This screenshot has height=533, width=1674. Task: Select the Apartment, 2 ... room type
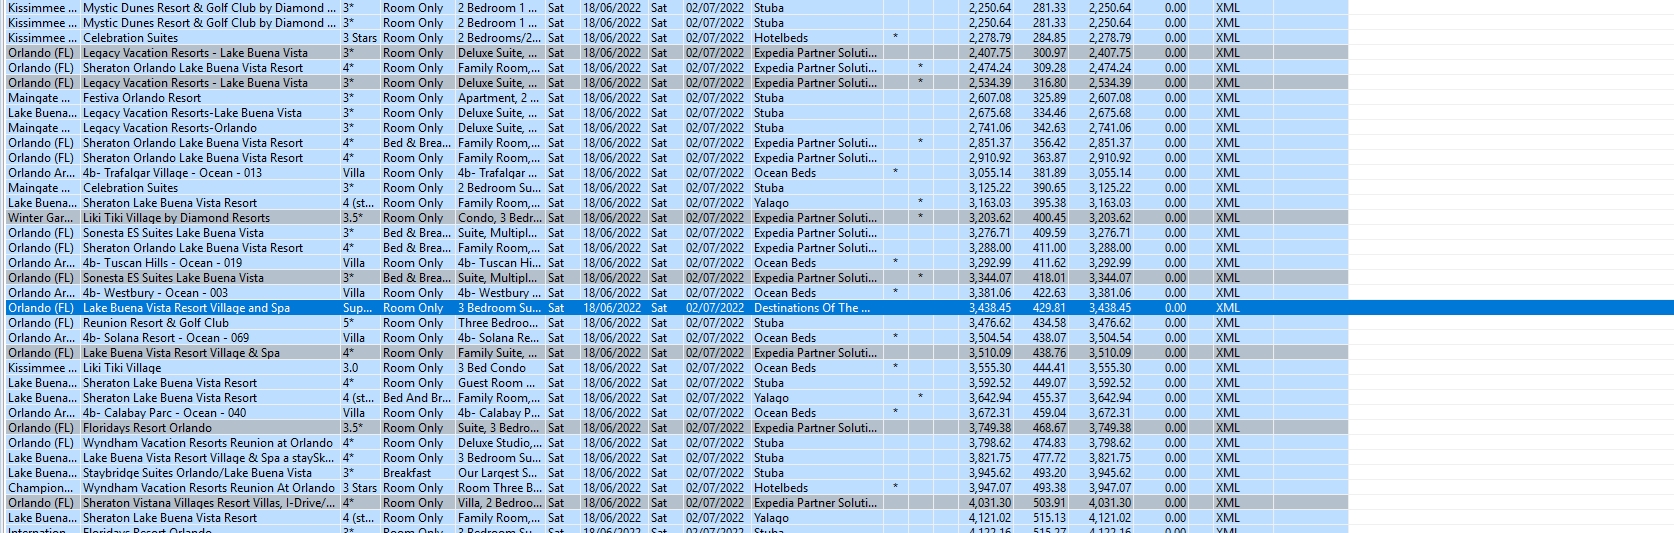click(x=497, y=98)
